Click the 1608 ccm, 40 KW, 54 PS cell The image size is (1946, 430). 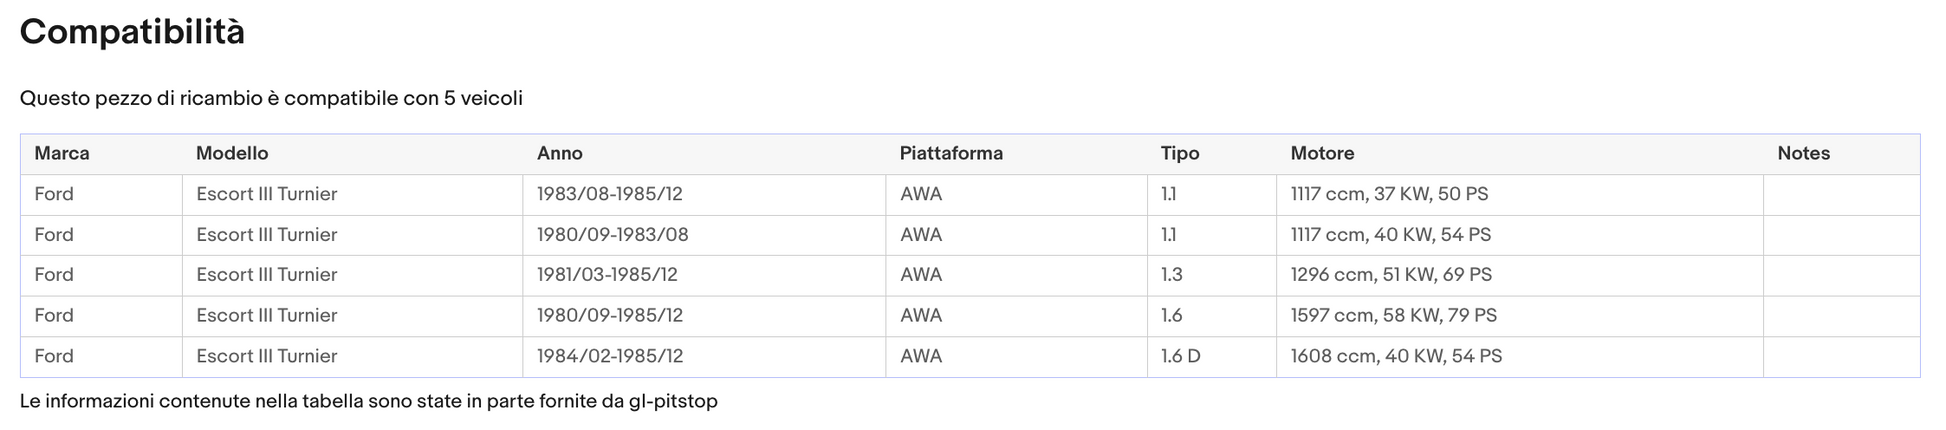[x=1519, y=356]
